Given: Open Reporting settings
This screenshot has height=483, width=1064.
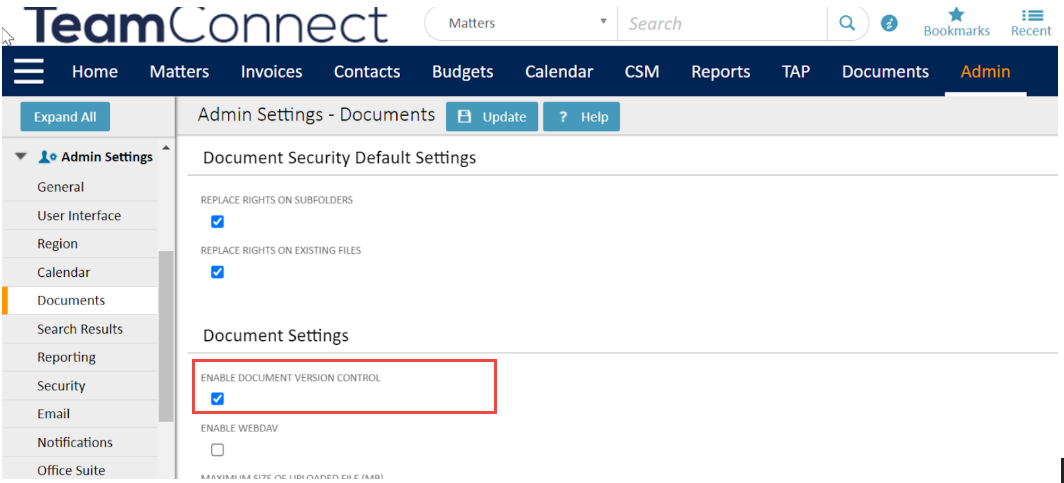Looking at the screenshot, I should tap(80, 357).
